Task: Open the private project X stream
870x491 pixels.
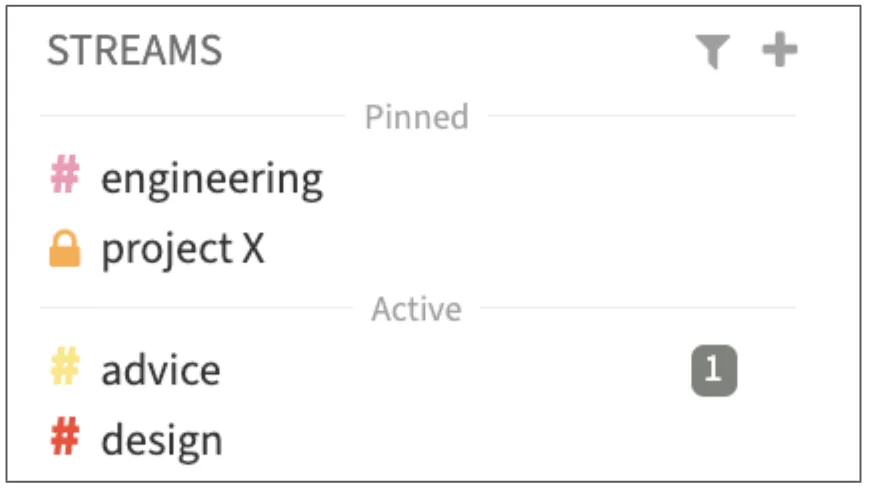Action: pyautogui.click(x=183, y=250)
